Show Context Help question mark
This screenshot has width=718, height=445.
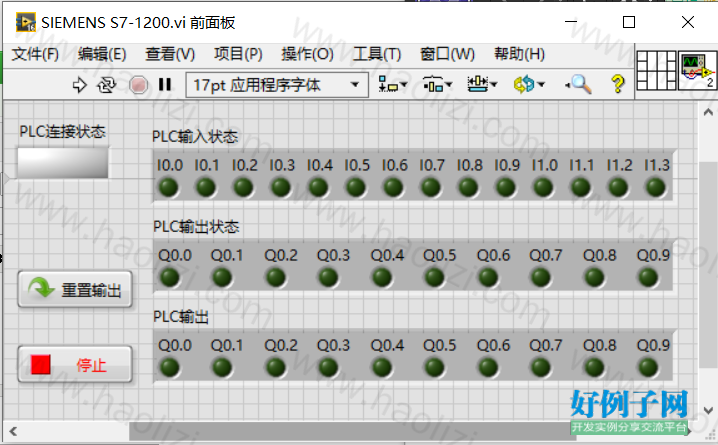point(618,84)
